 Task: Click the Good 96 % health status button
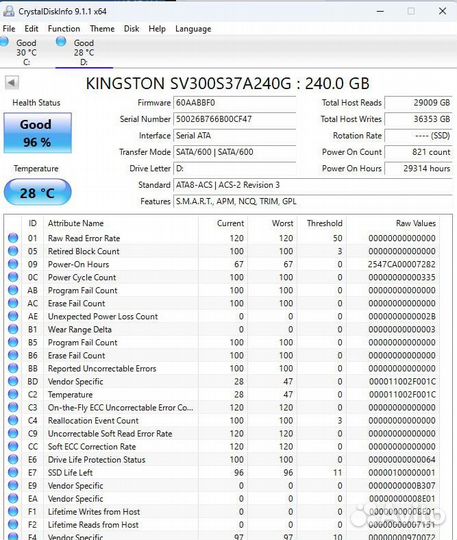[x=38, y=133]
